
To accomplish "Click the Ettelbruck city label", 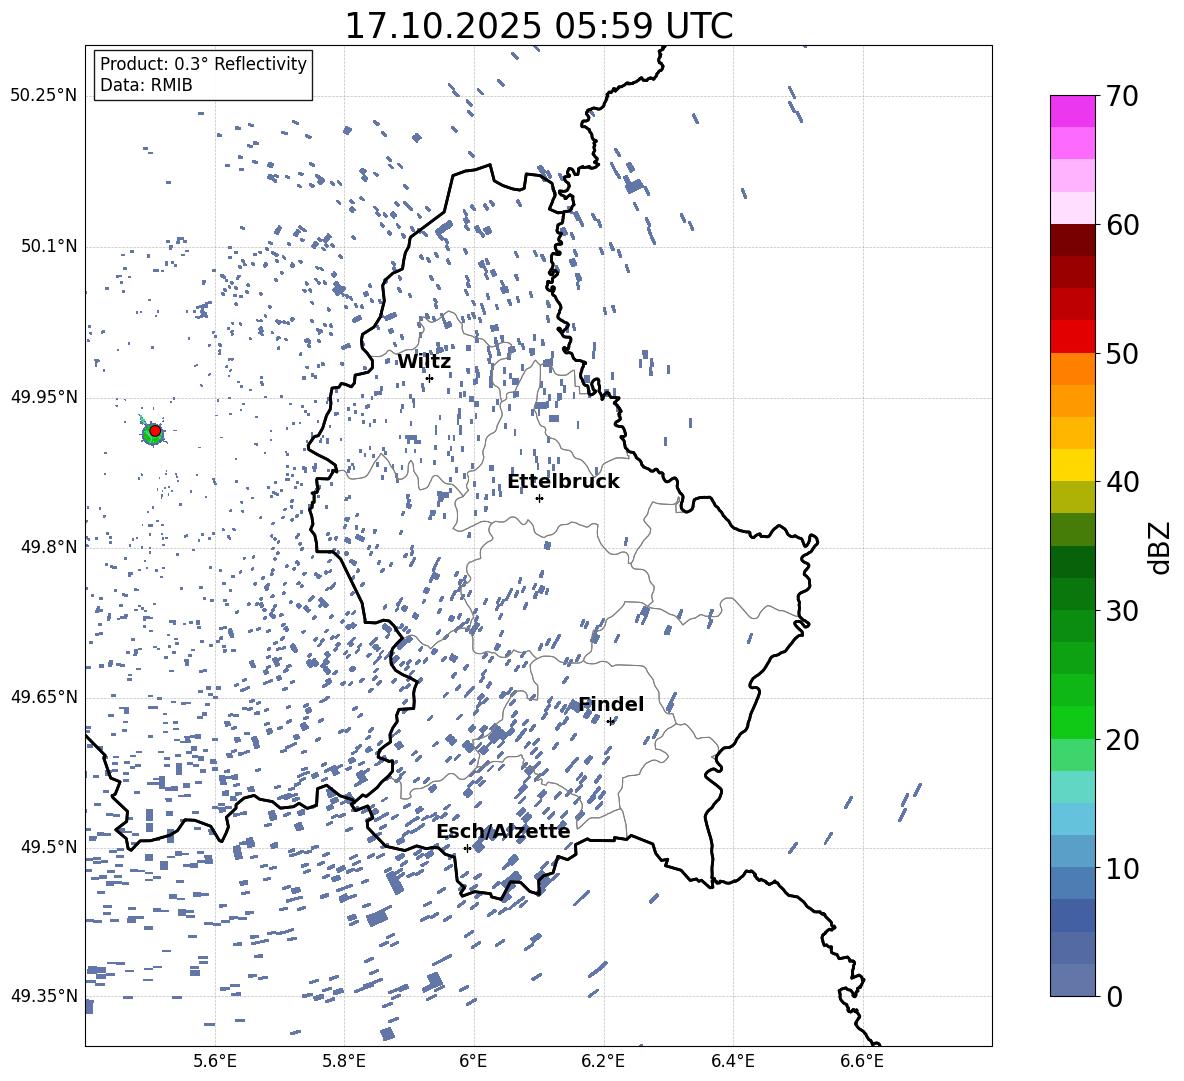I will click(x=563, y=482).
